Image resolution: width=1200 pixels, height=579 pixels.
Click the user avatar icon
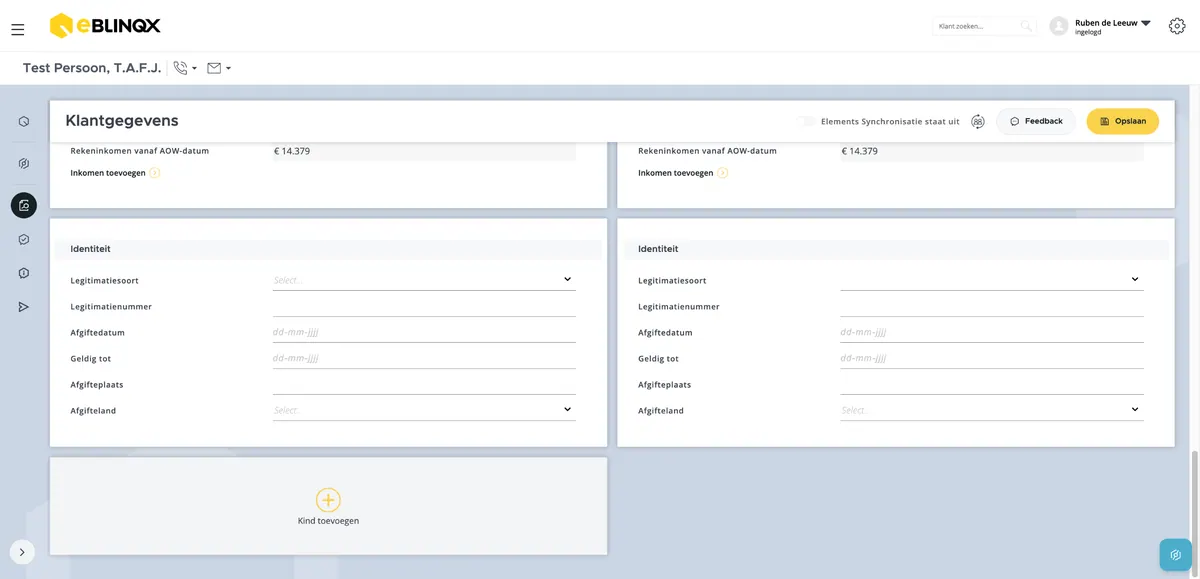coord(1059,26)
